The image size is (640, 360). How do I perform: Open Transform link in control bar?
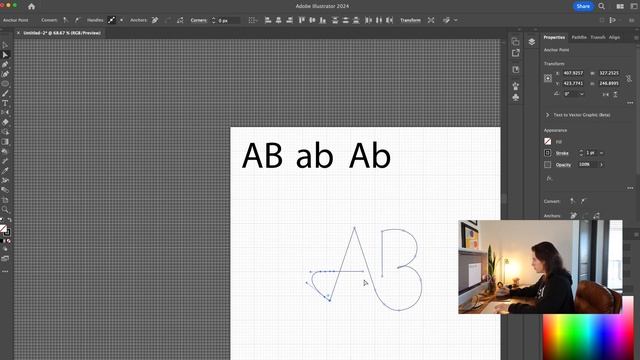tap(410, 20)
